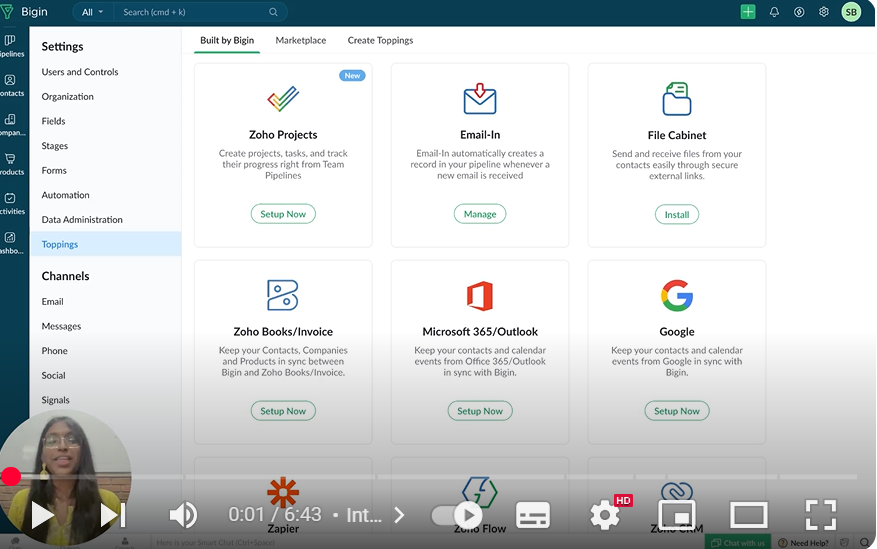The width and height of the screenshot is (877, 549).
Task: Open the Create Toppings tab
Action: 380,40
